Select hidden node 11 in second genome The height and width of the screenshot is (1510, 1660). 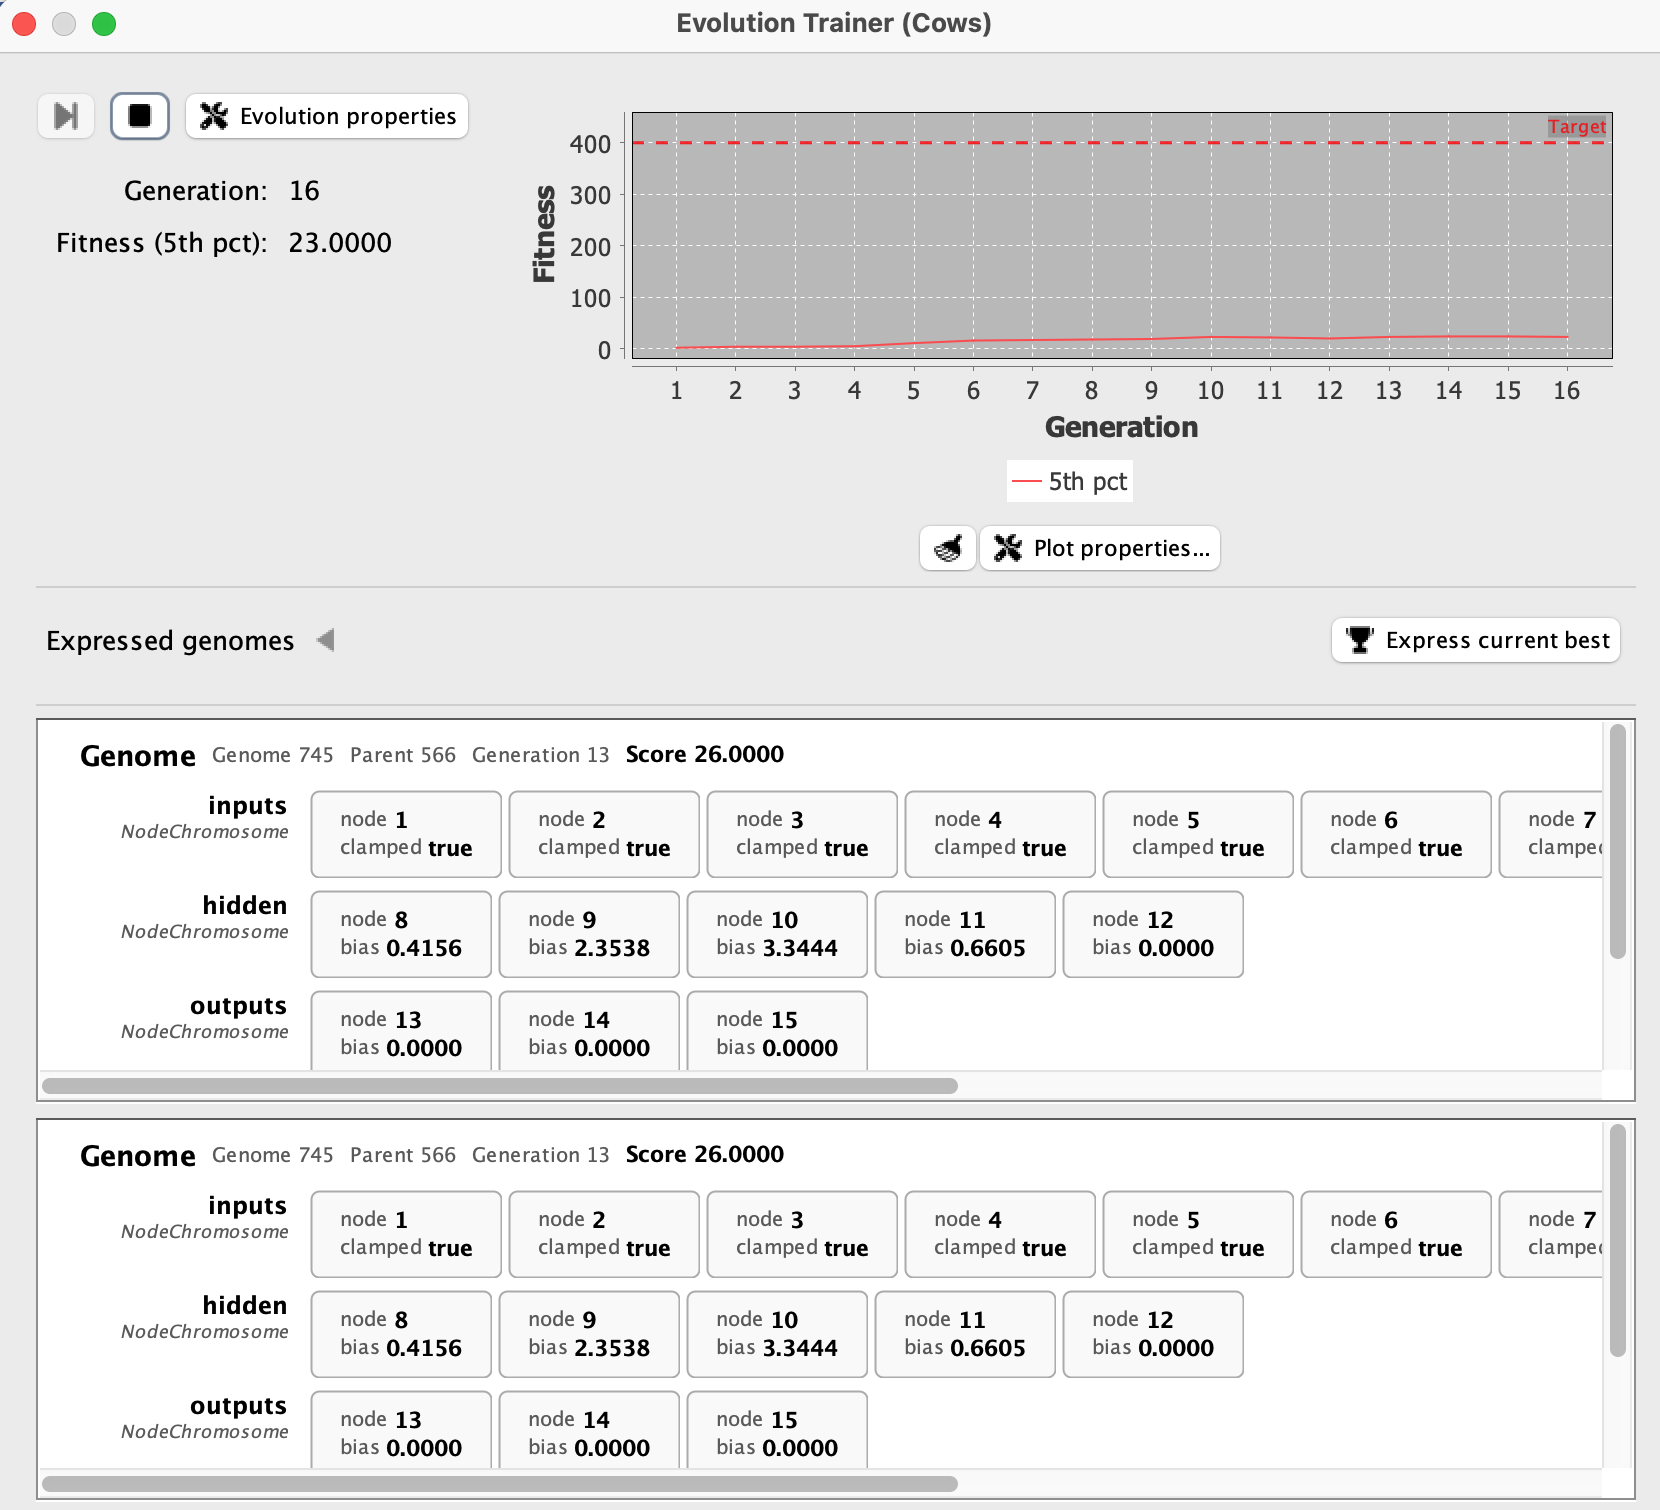(965, 1334)
